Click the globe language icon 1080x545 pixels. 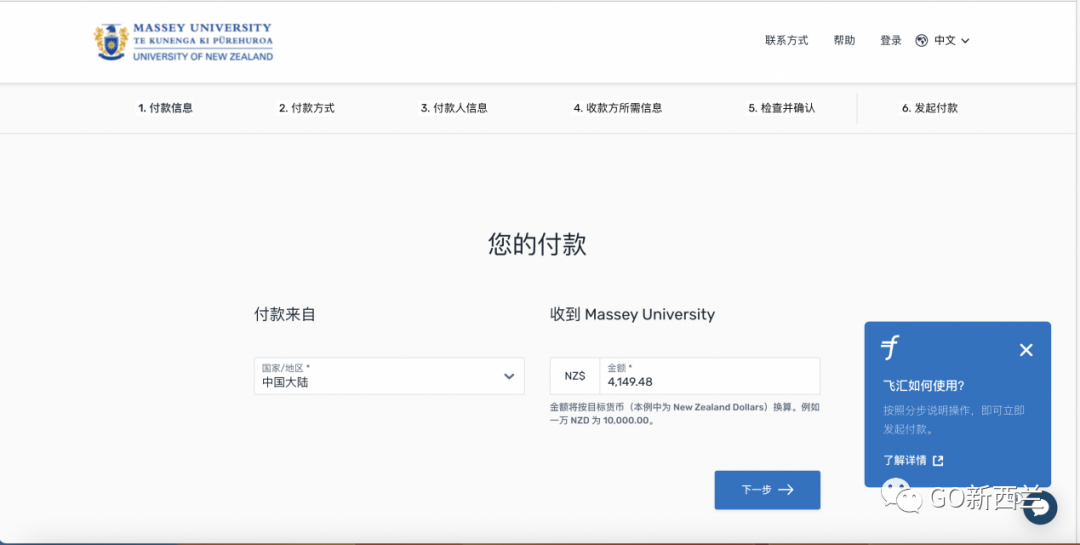[922, 41]
